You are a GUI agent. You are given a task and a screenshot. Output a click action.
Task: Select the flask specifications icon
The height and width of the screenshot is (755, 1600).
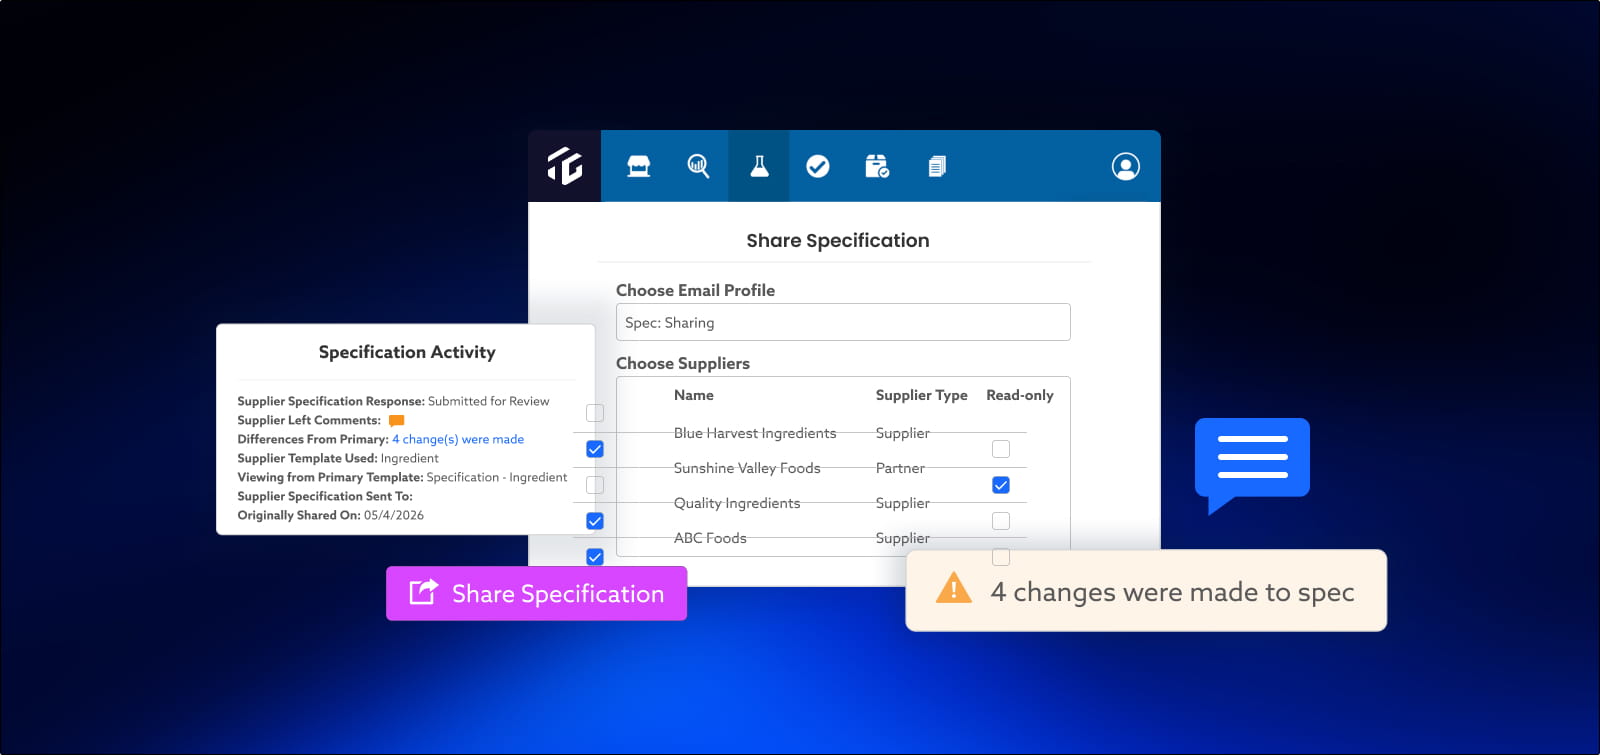pyautogui.click(x=759, y=166)
